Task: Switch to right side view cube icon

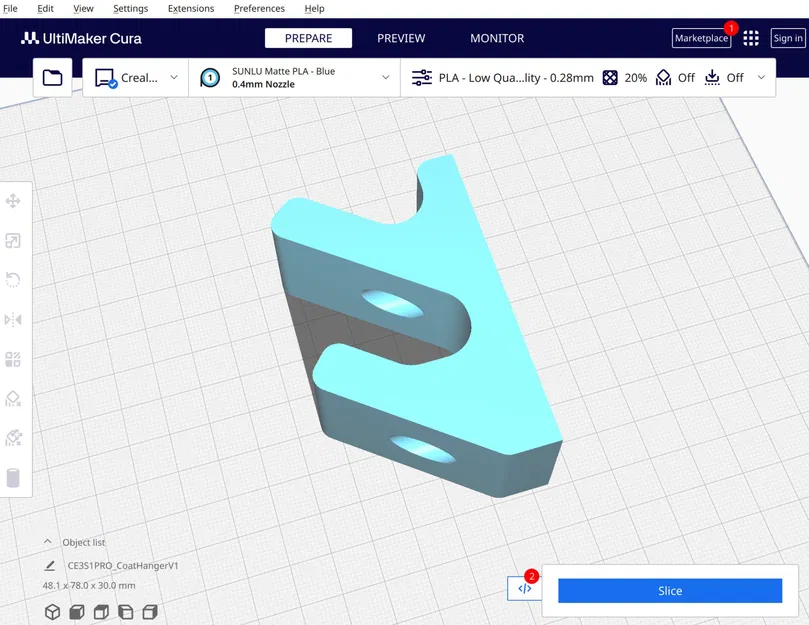Action: point(150,612)
